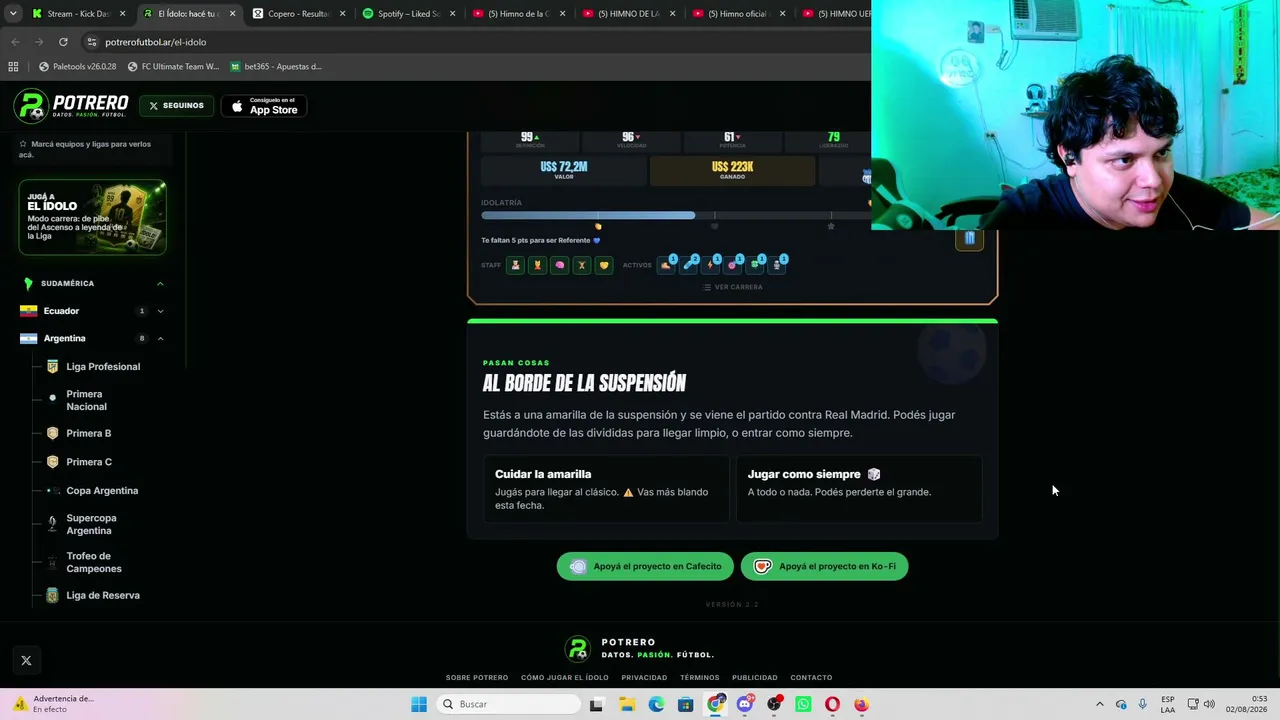Close the El Ídolo tab

[x=232, y=14]
